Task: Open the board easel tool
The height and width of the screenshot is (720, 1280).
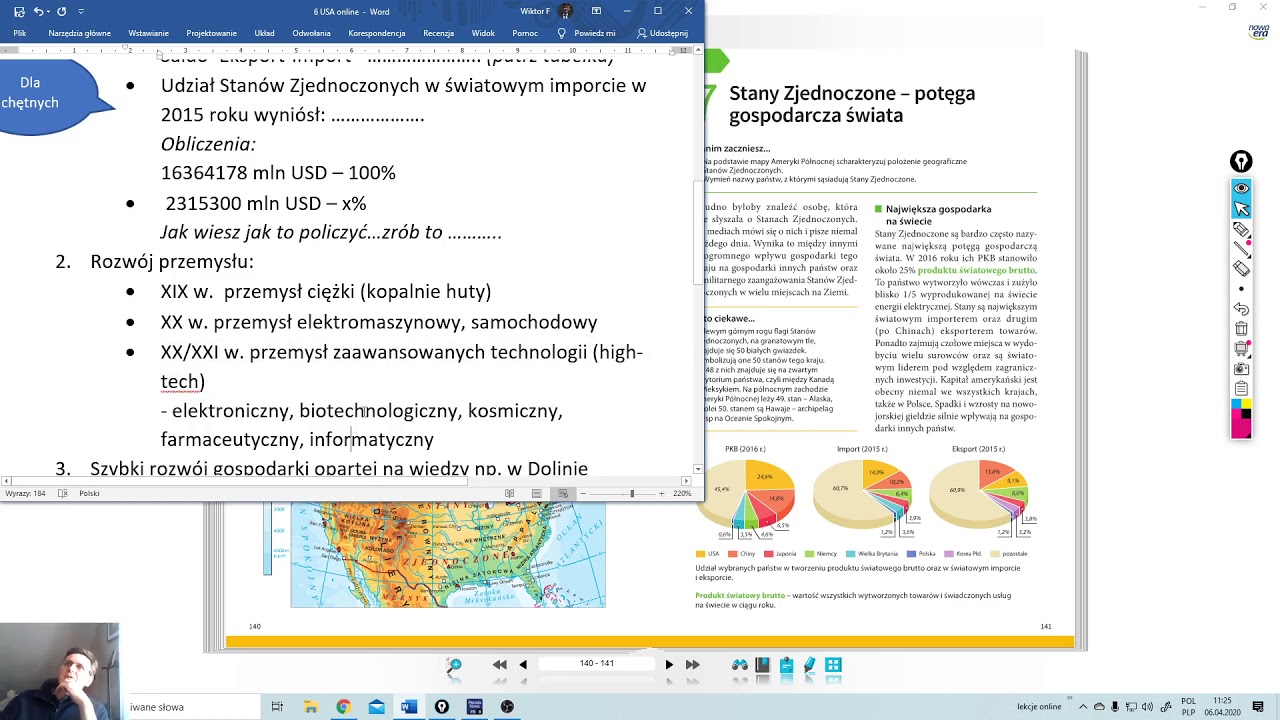Action: click(x=1241, y=349)
